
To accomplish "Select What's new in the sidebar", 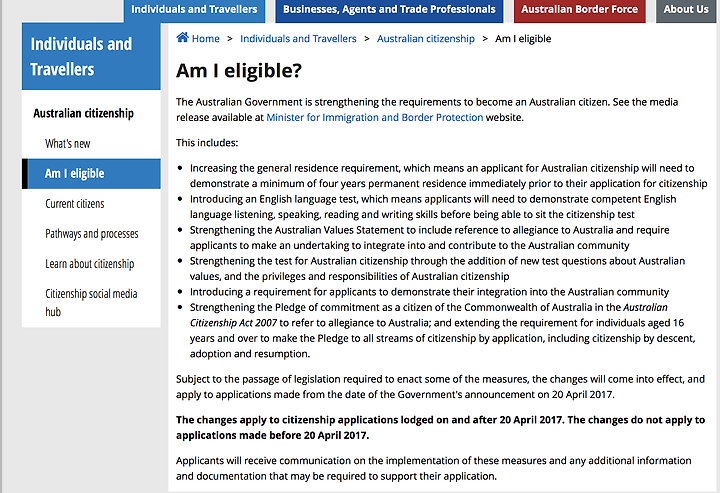I will 68,144.
